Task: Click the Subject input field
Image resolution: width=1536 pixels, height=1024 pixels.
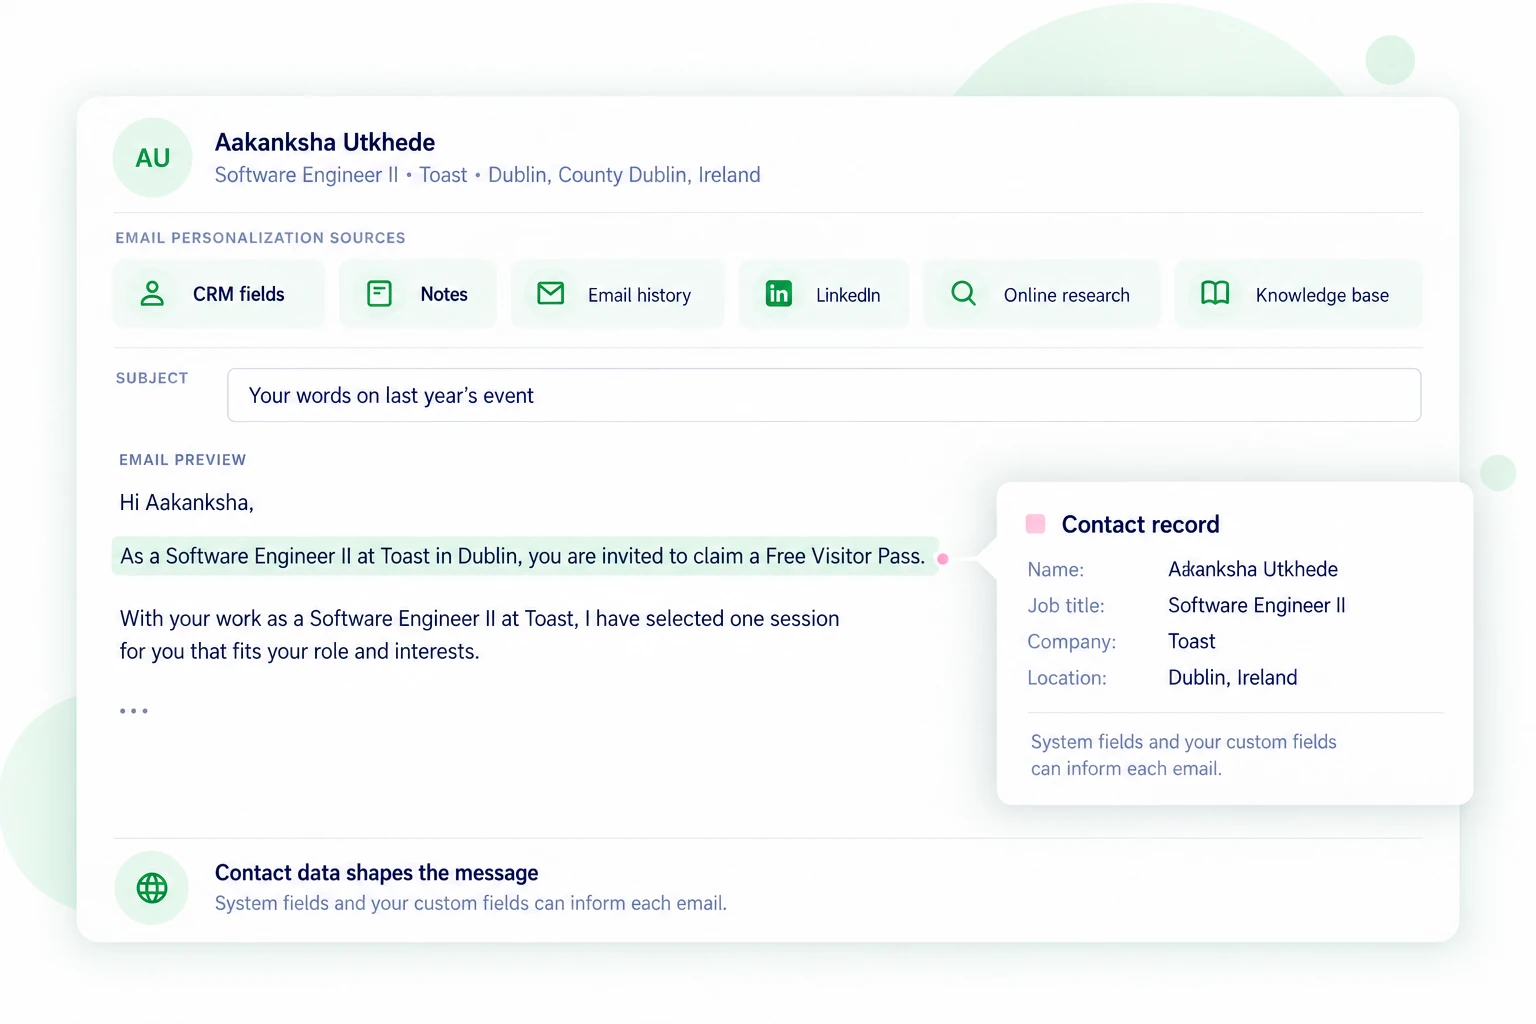Action: (x=824, y=395)
